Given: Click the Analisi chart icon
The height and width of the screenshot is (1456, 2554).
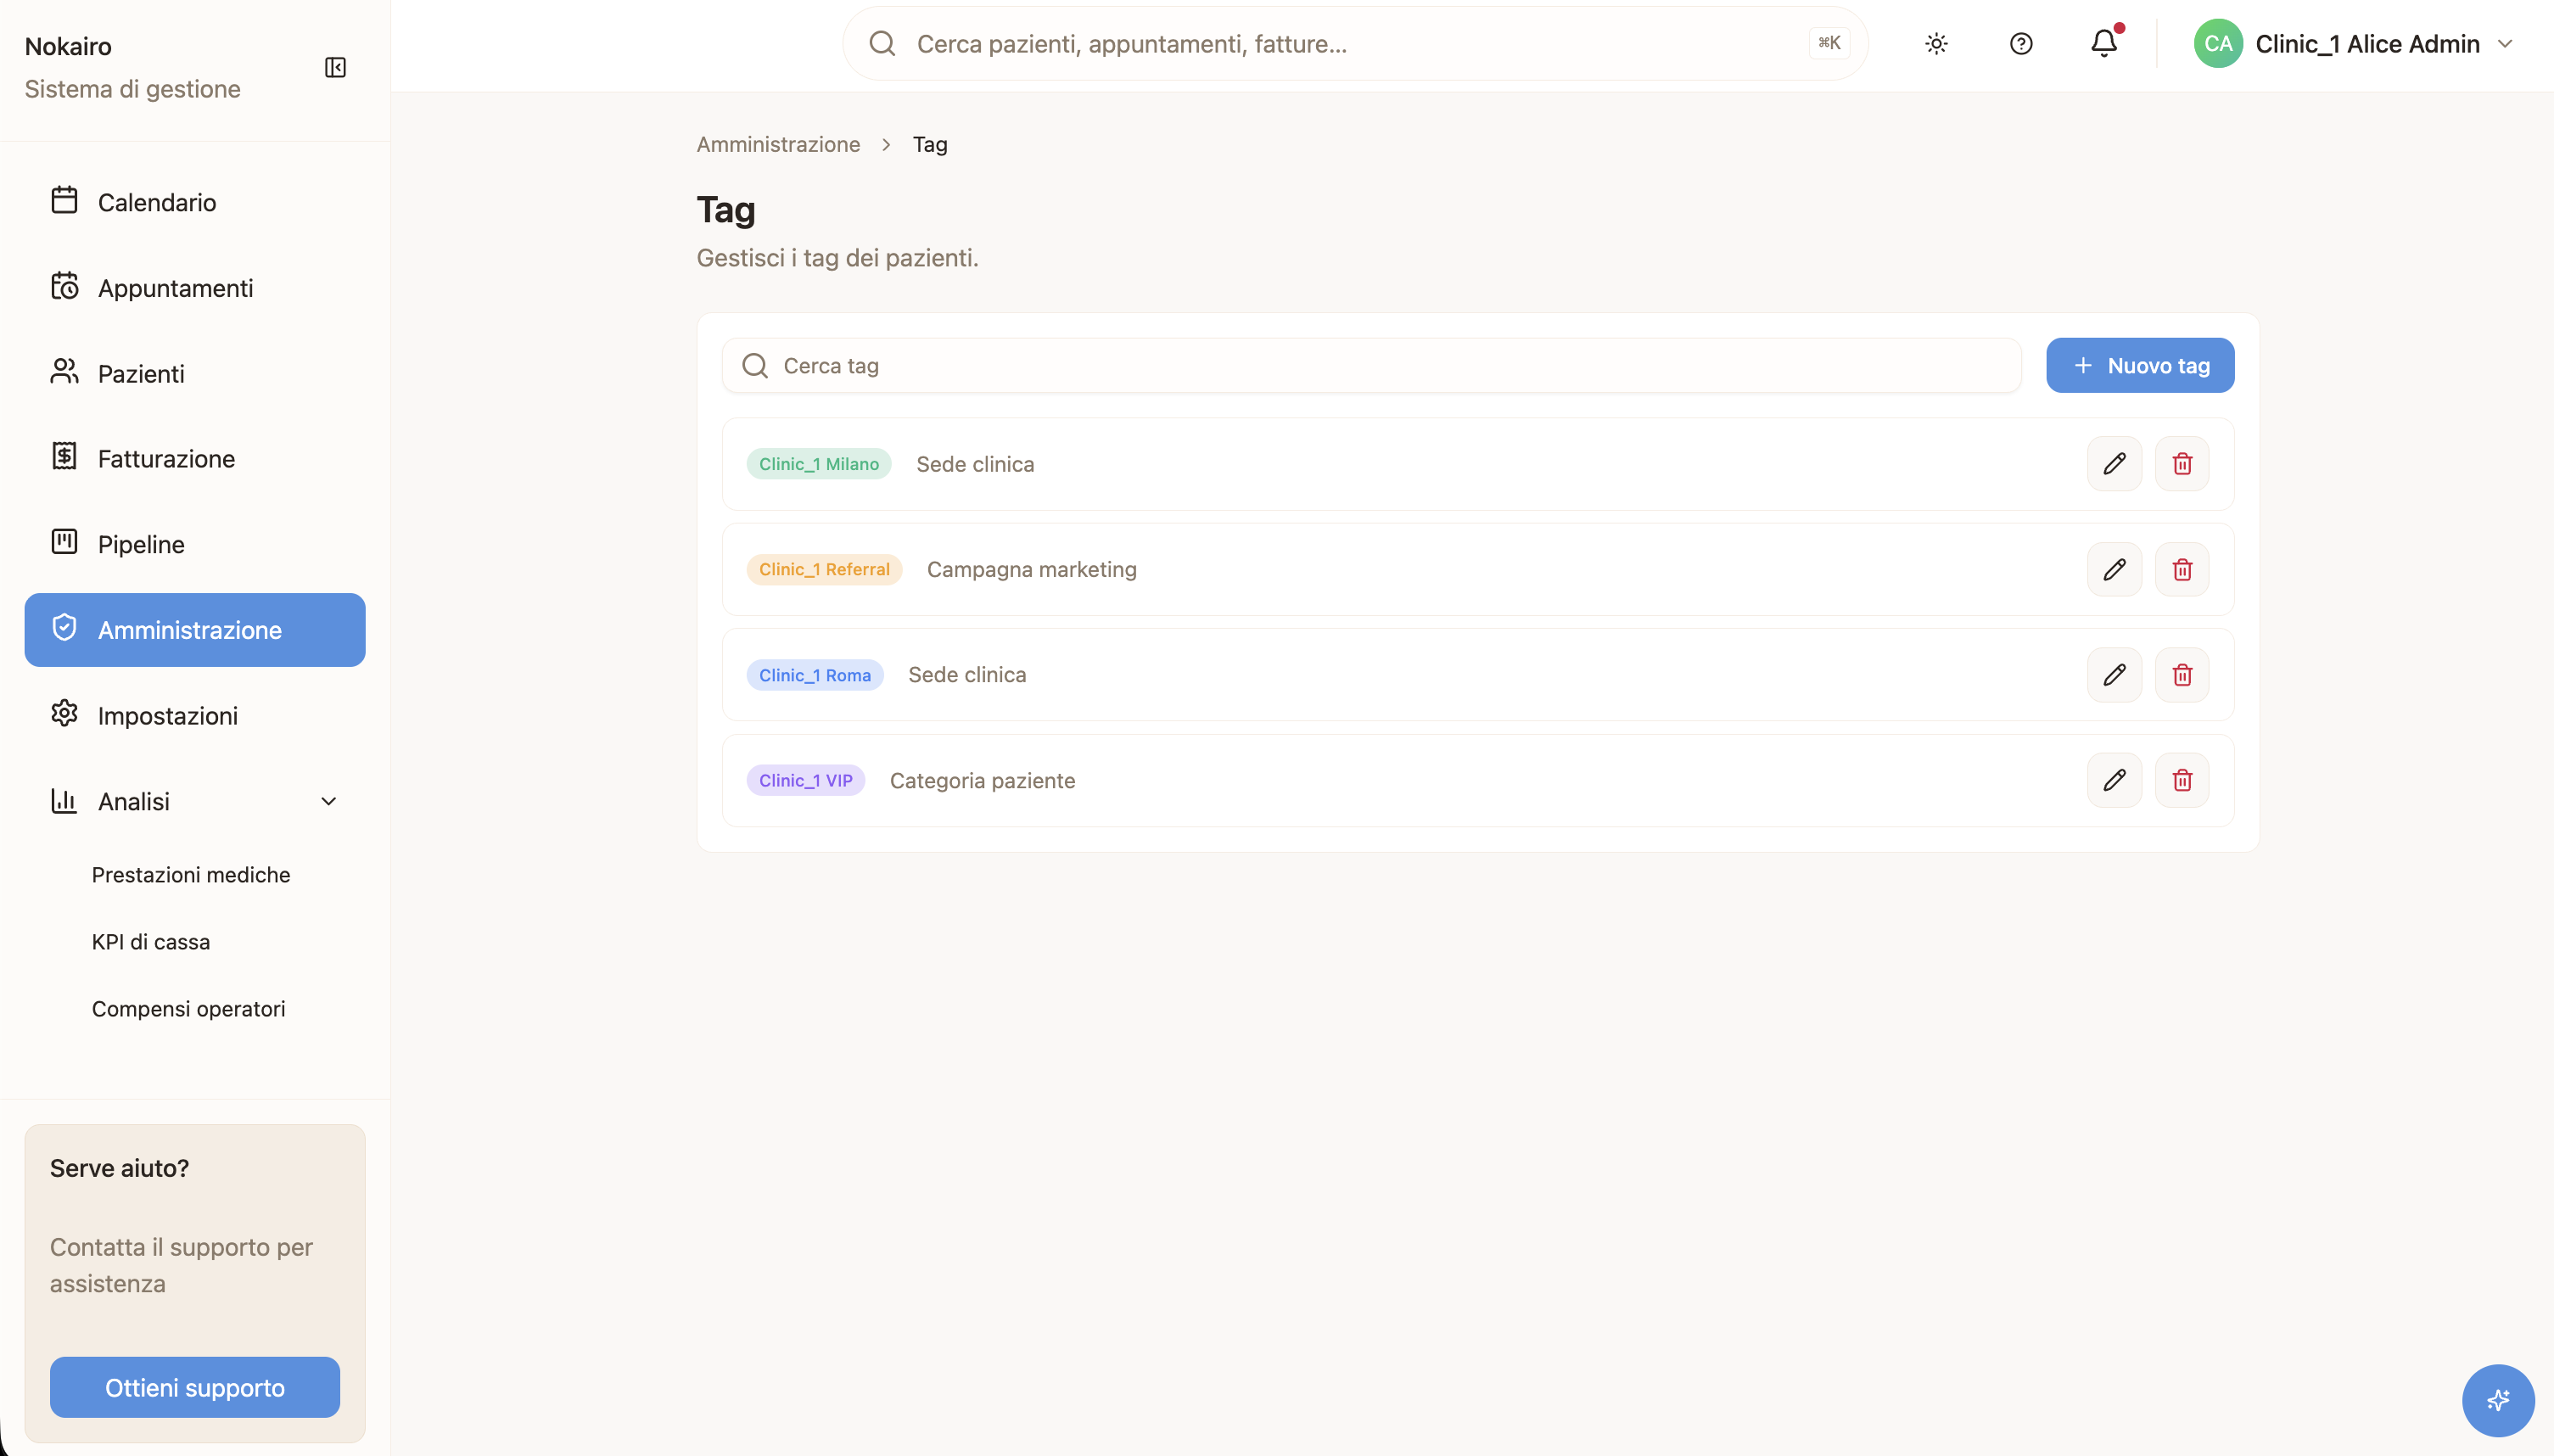Looking at the screenshot, I should pos(64,801).
